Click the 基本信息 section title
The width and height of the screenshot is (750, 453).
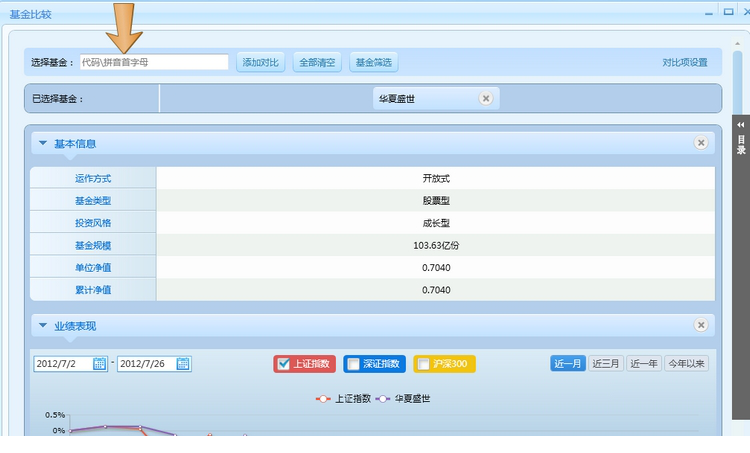pos(75,144)
